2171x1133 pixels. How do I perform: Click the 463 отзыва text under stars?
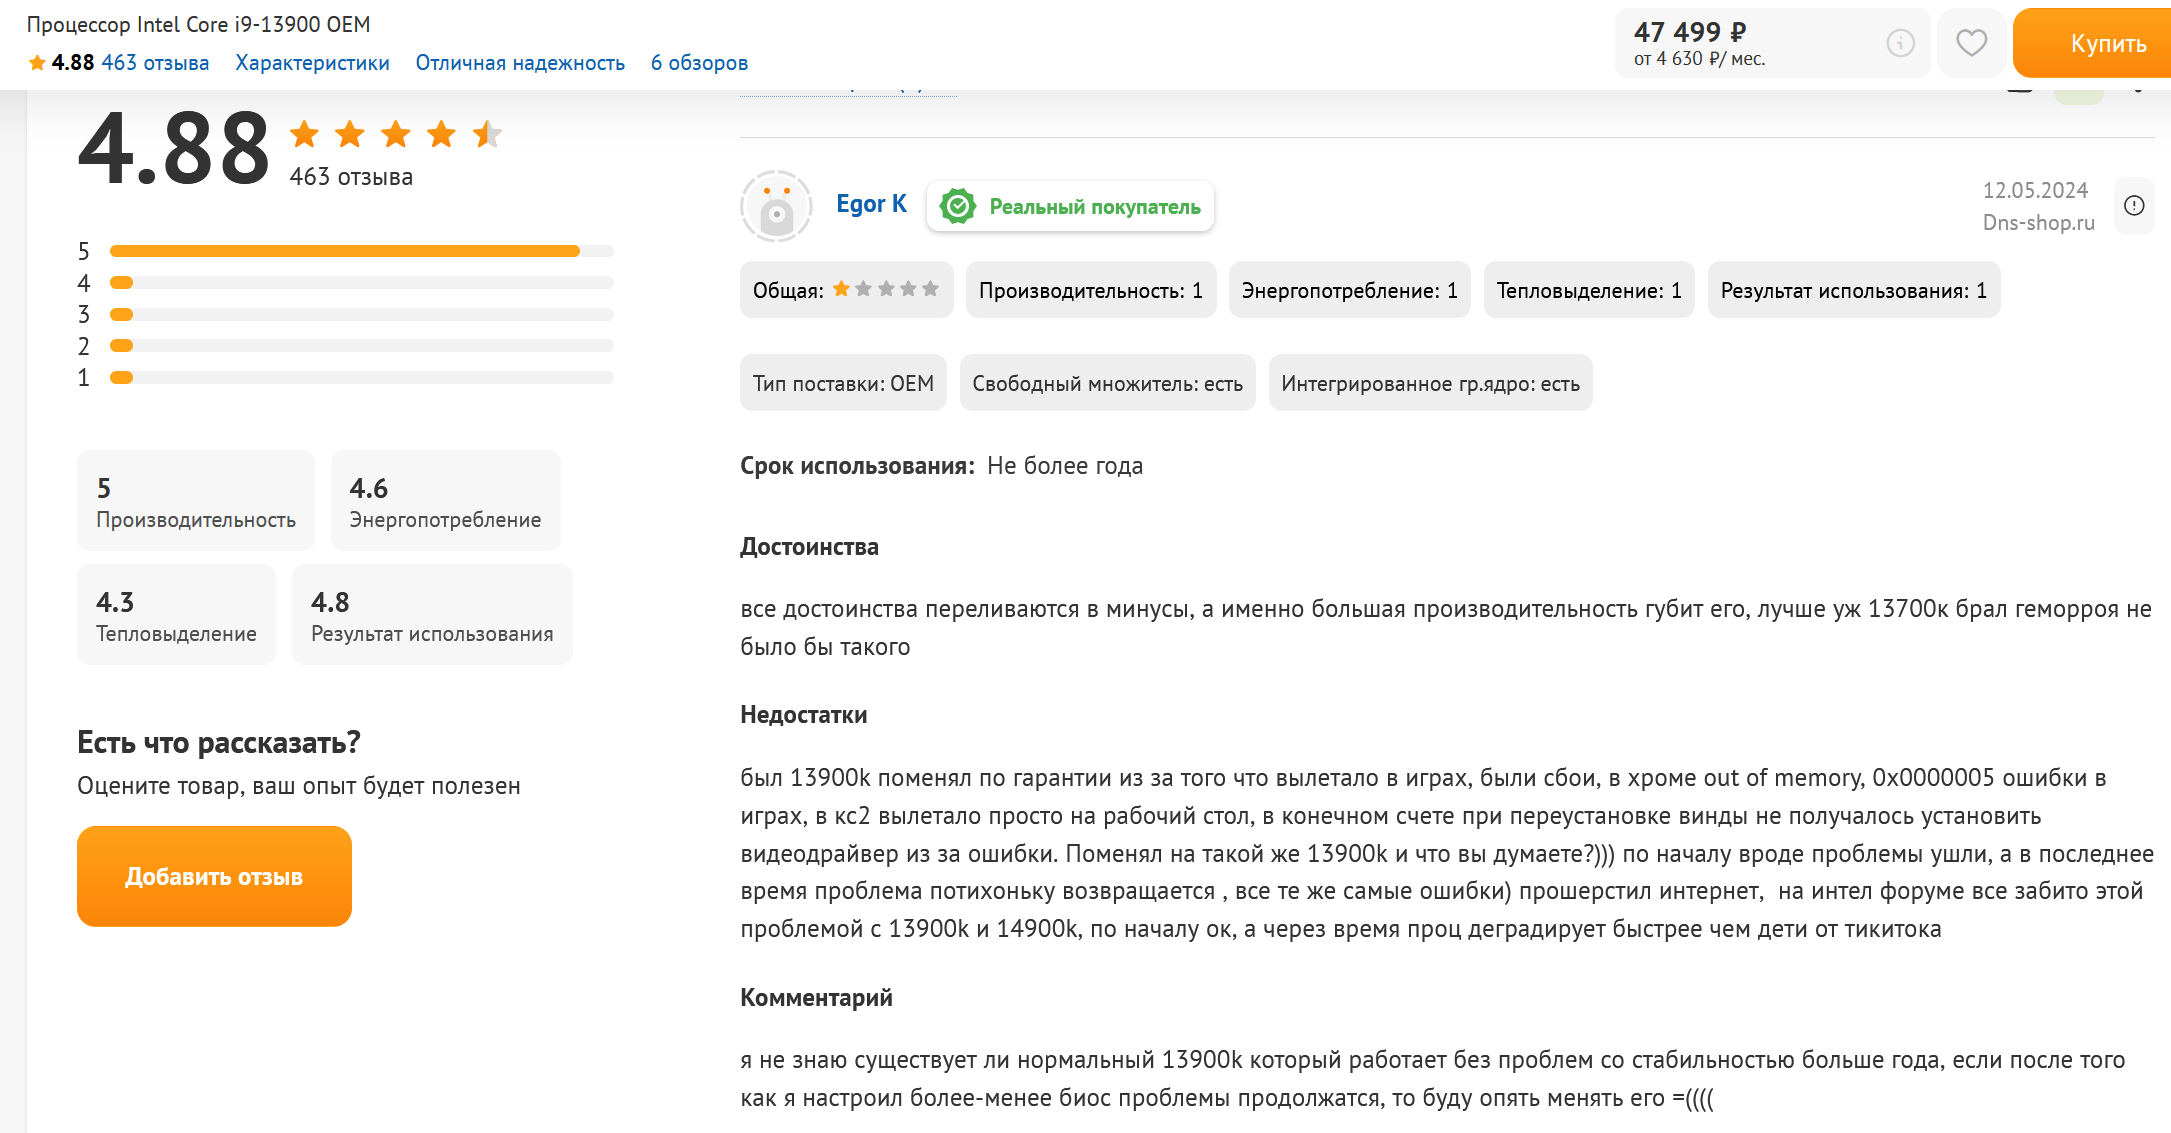(351, 177)
